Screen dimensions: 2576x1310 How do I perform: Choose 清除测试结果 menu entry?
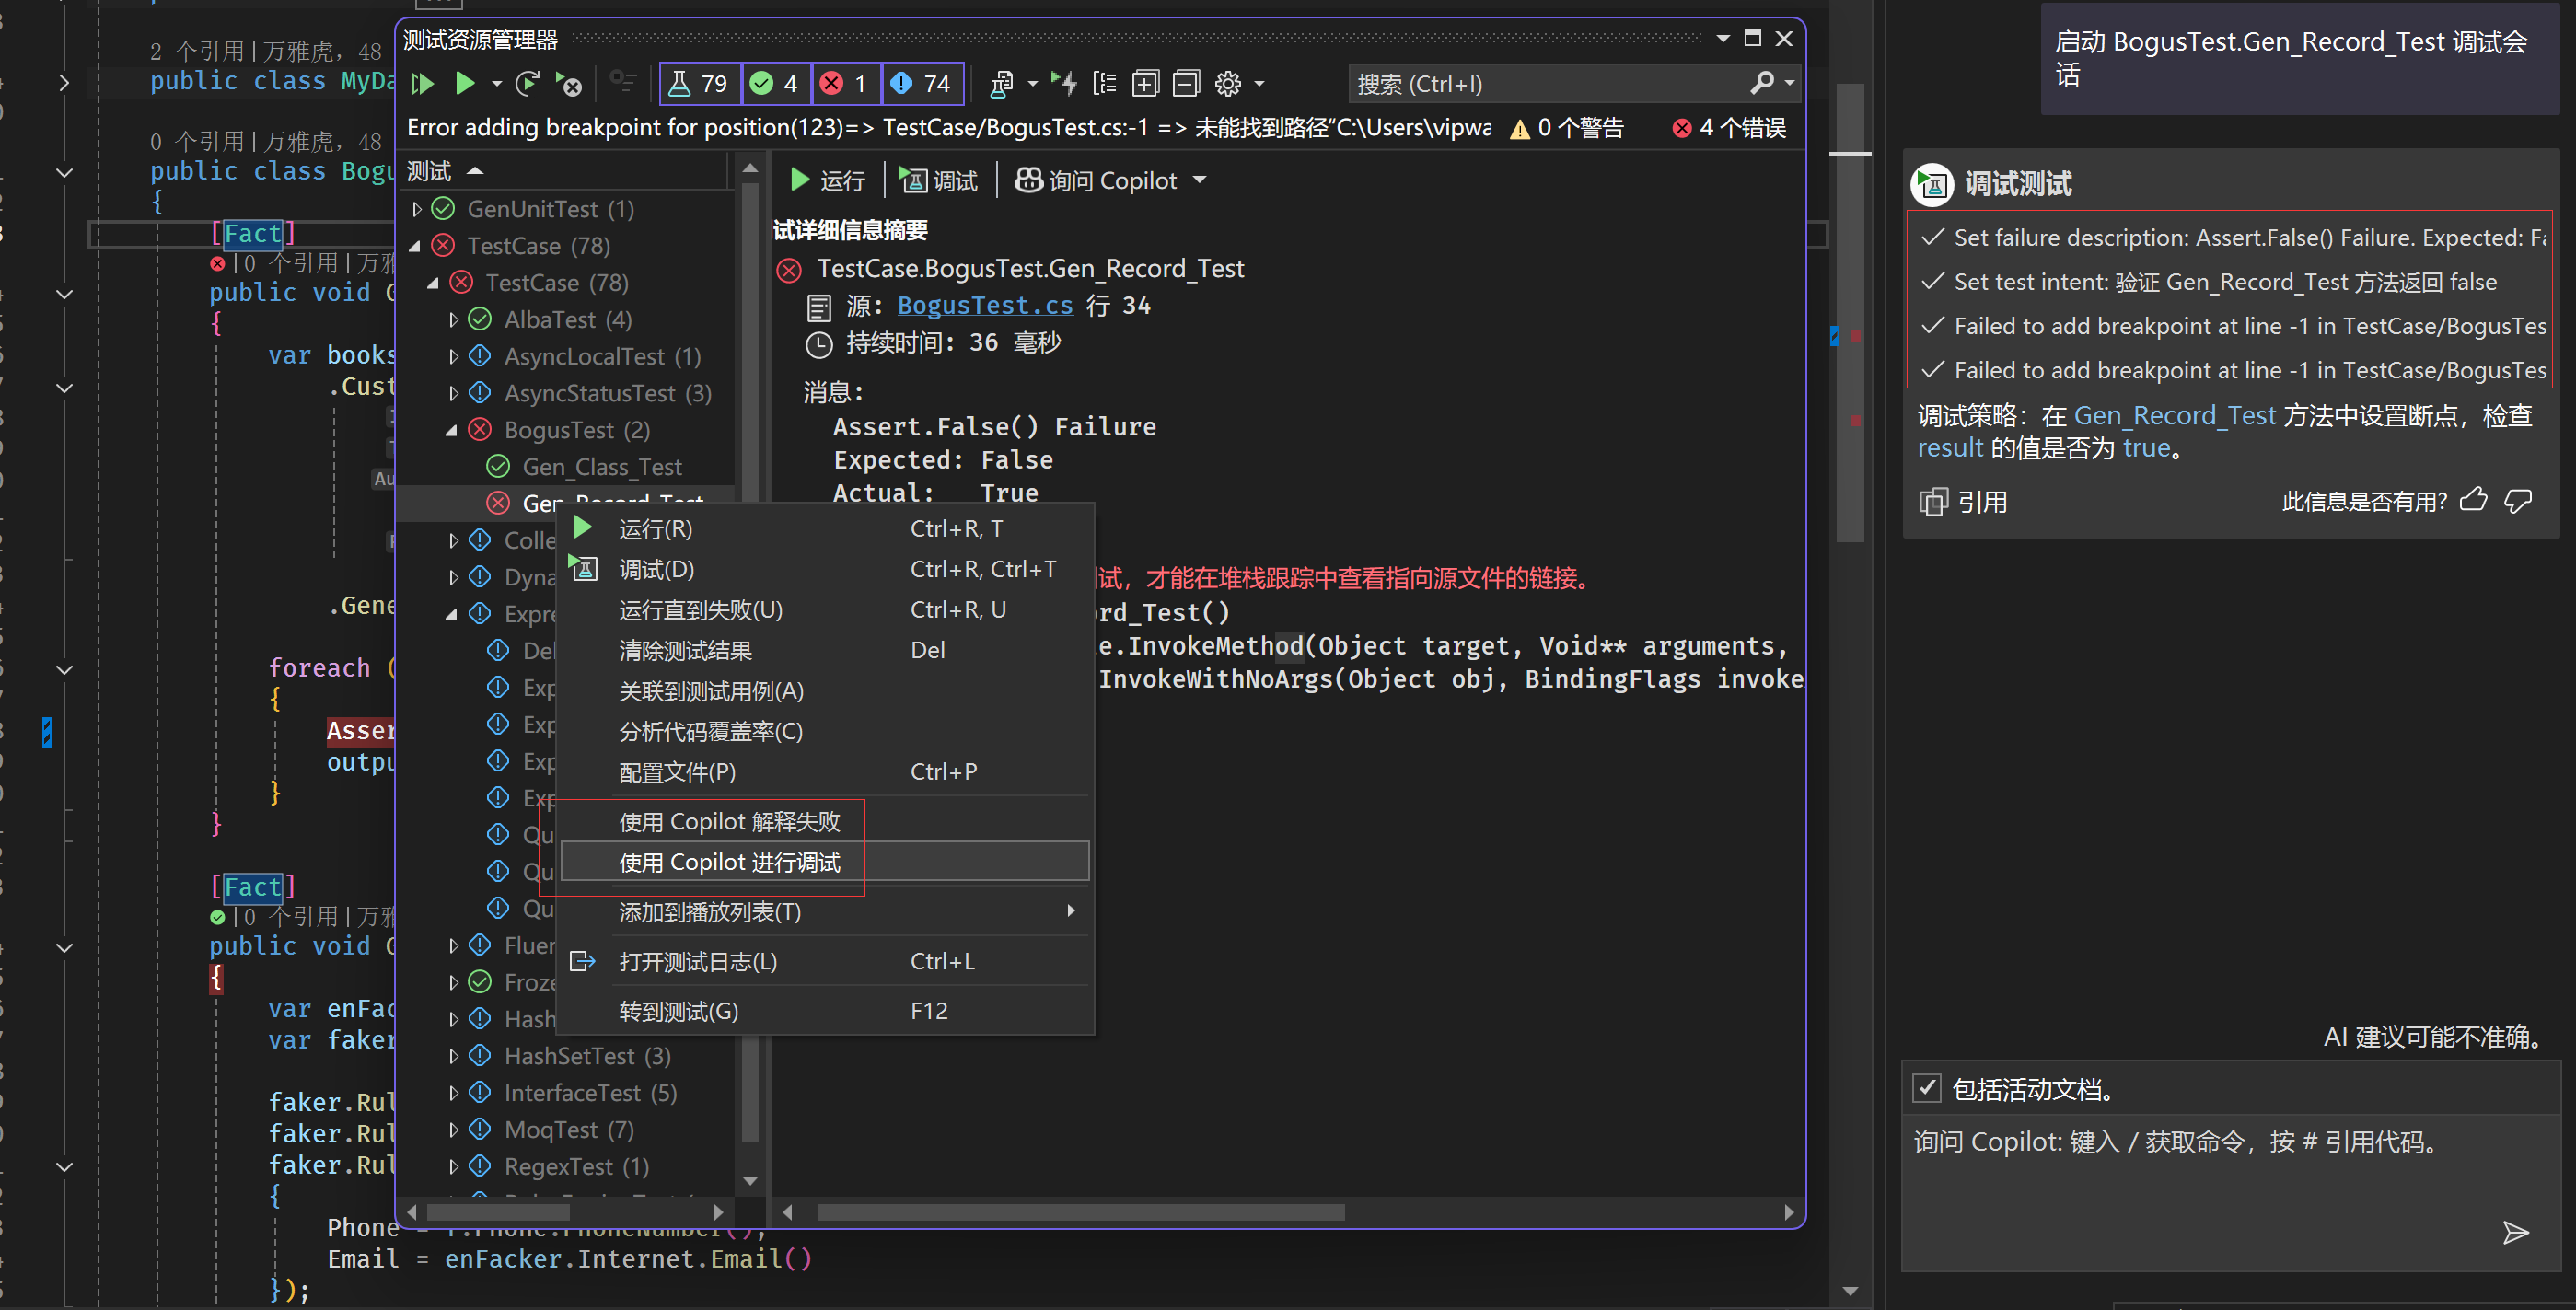pos(825,651)
